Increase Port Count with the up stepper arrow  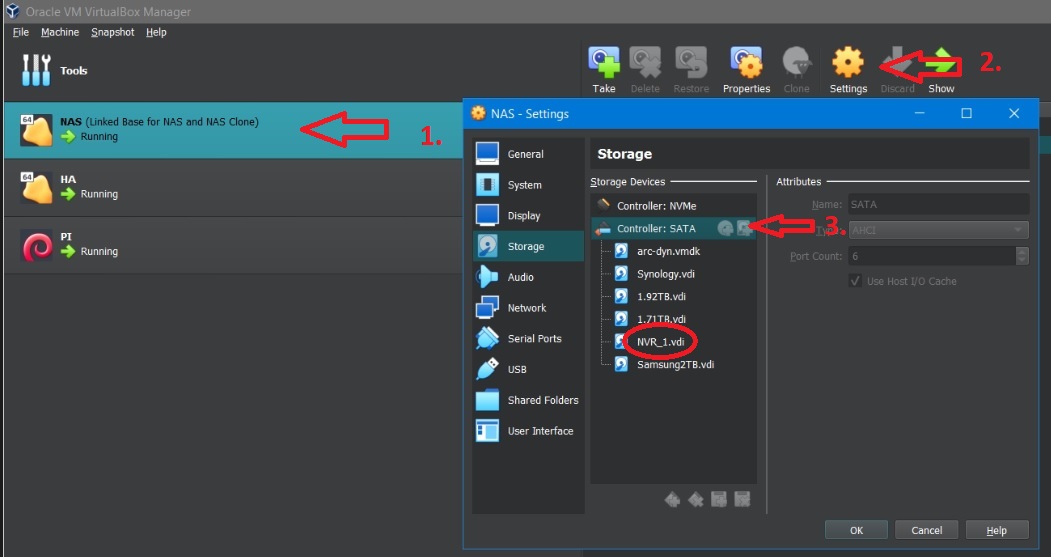[1022, 251]
